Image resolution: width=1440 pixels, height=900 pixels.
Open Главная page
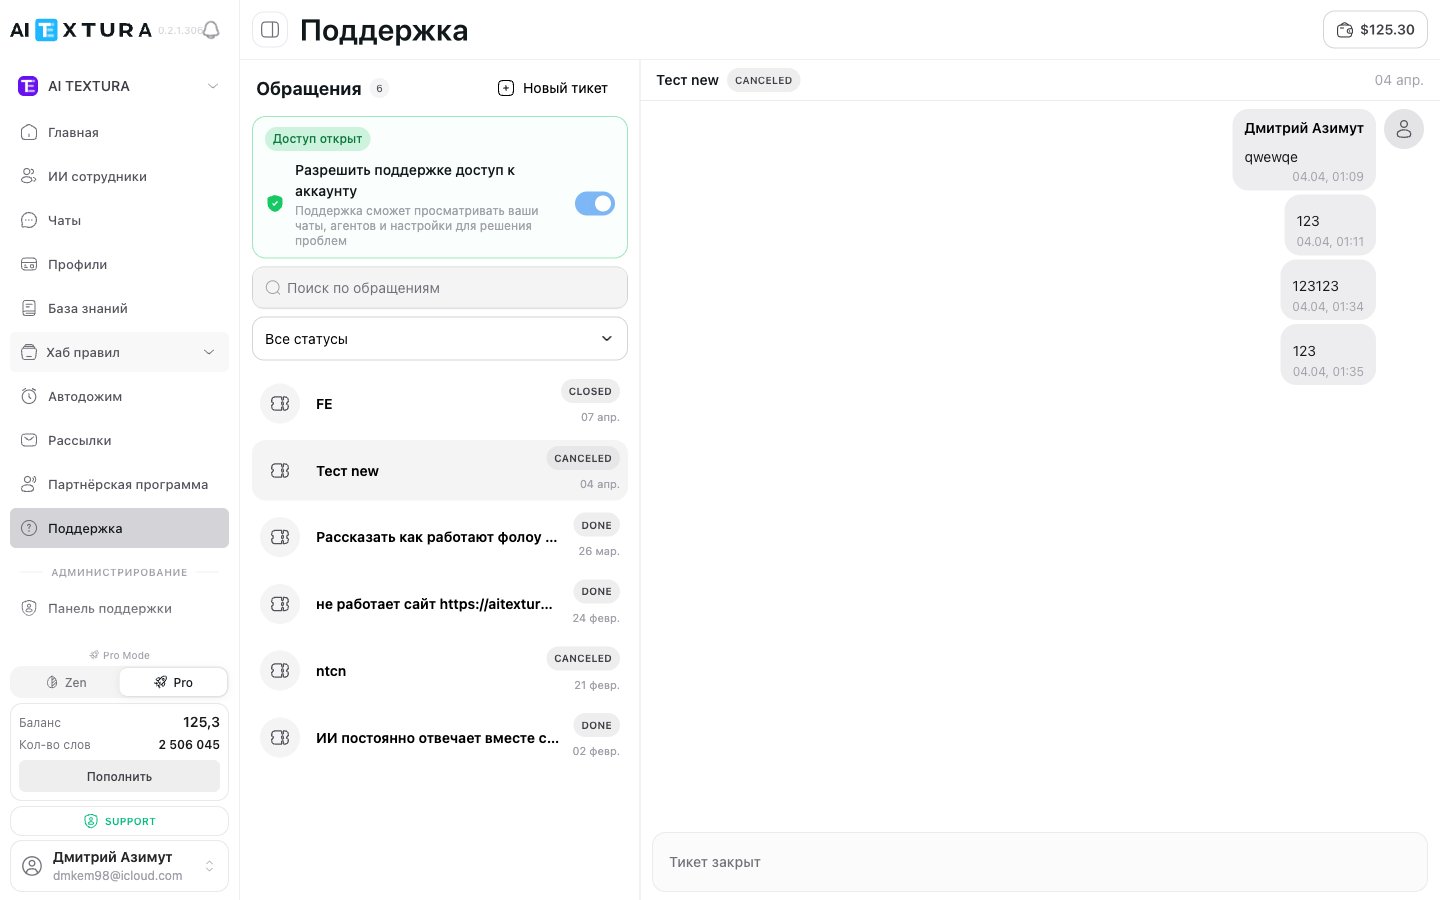tap(120, 132)
